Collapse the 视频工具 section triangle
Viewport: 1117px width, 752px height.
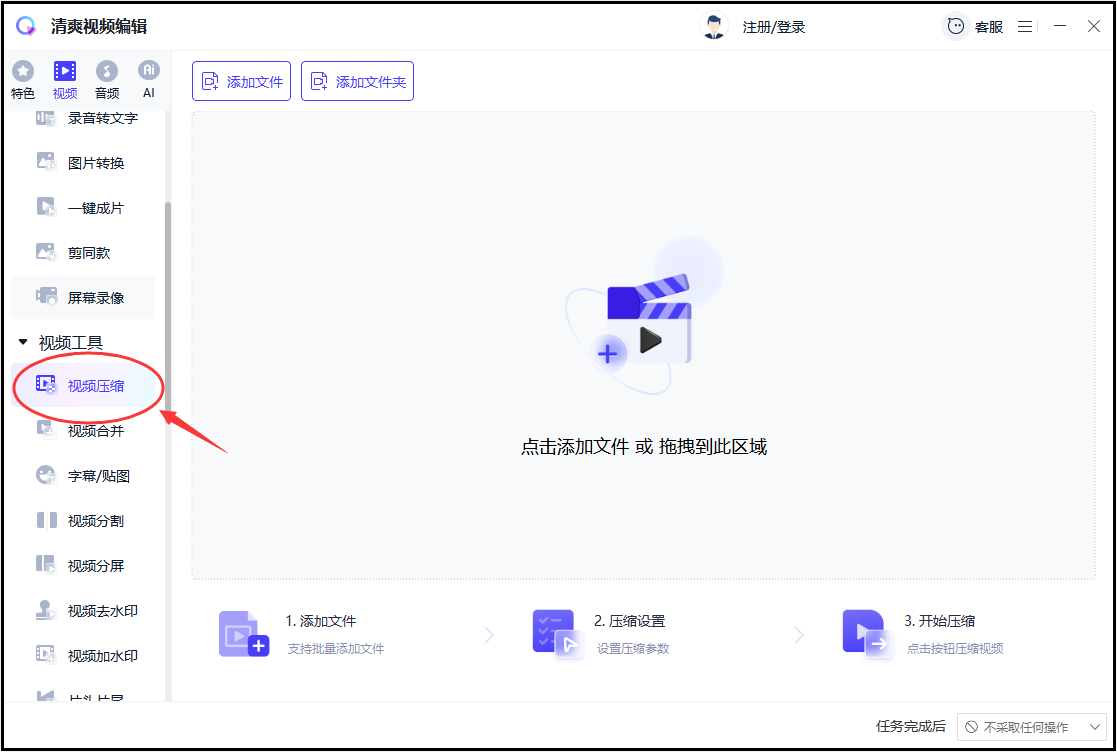pyautogui.click(x=23, y=343)
